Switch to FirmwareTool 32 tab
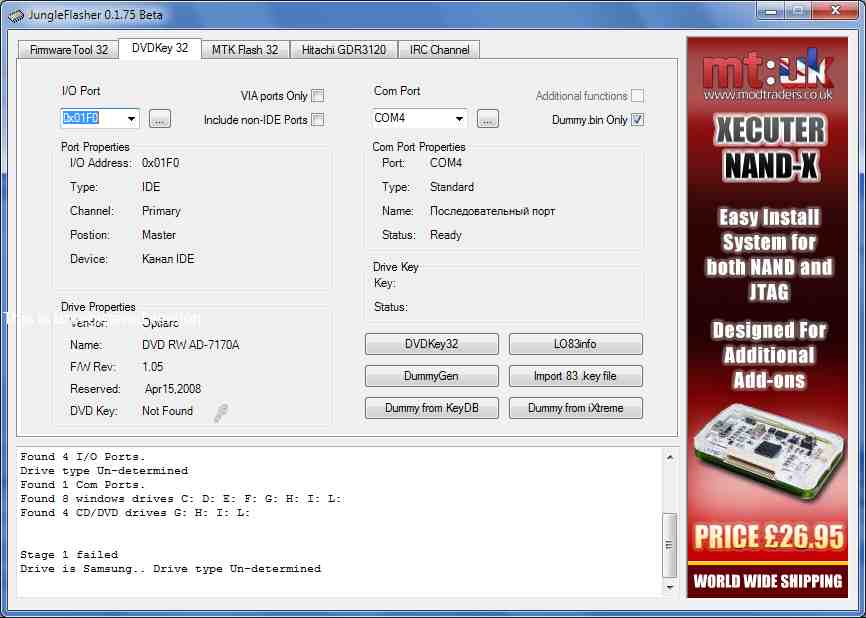The image size is (866, 618). click(x=67, y=49)
